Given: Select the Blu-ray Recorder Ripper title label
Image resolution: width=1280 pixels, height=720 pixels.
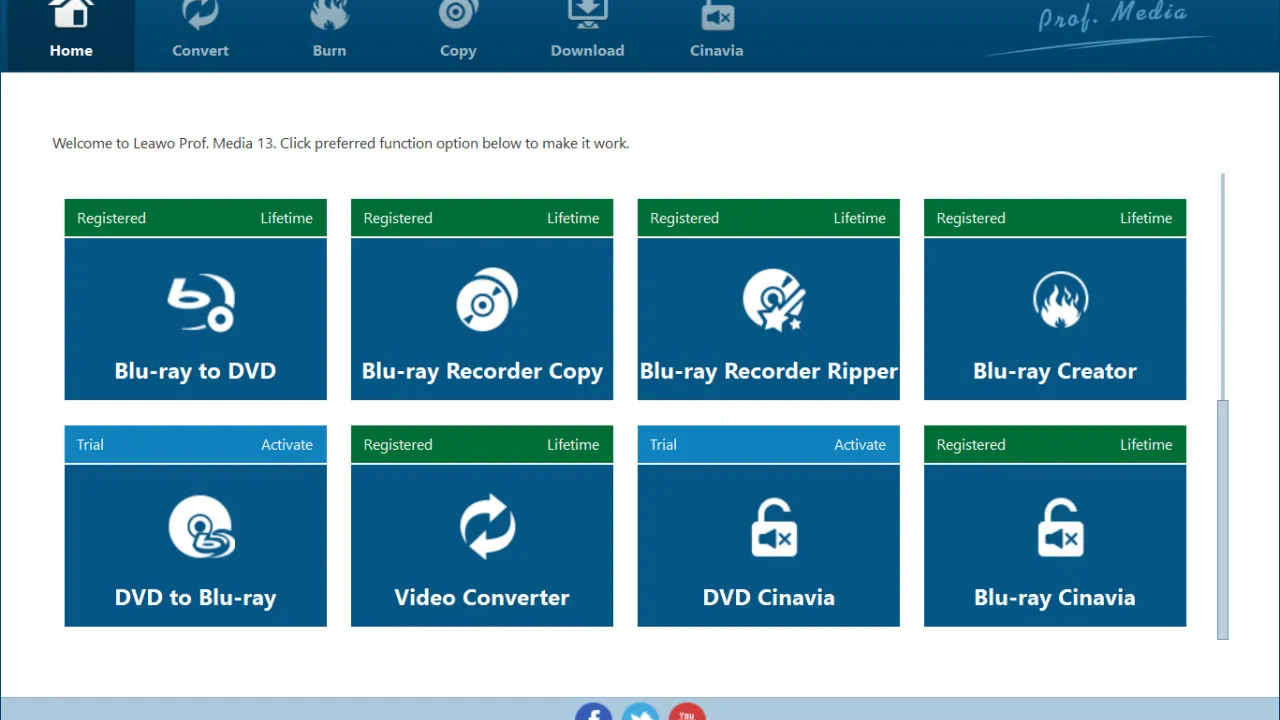Looking at the screenshot, I should (768, 372).
